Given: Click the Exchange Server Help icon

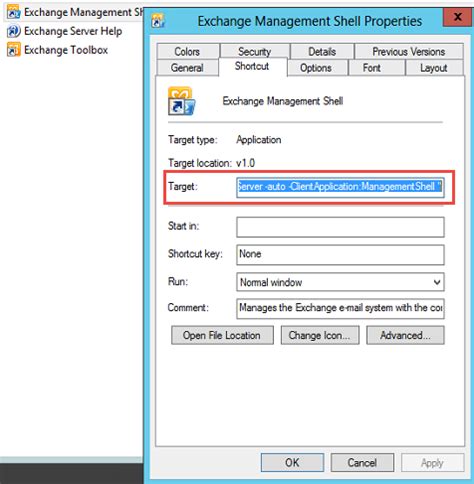Looking at the screenshot, I should tap(14, 31).
